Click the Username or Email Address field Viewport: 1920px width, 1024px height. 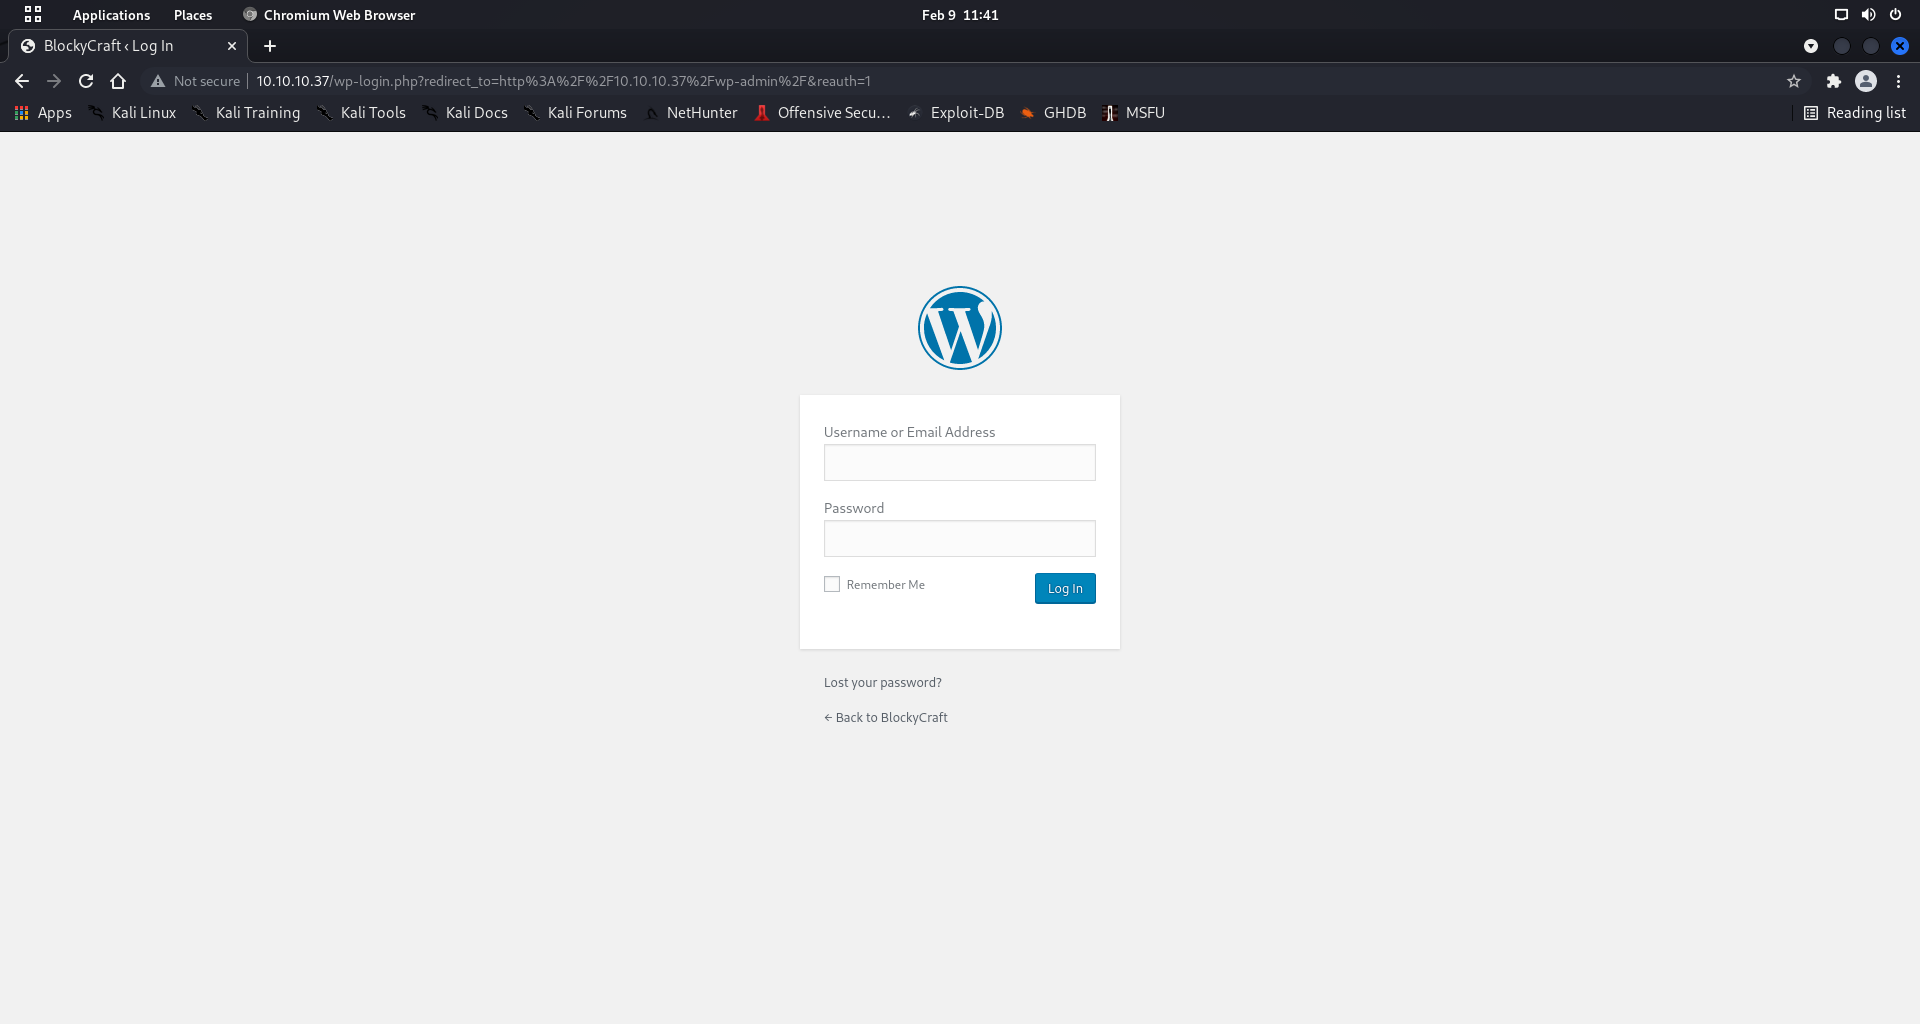click(959, 463)
